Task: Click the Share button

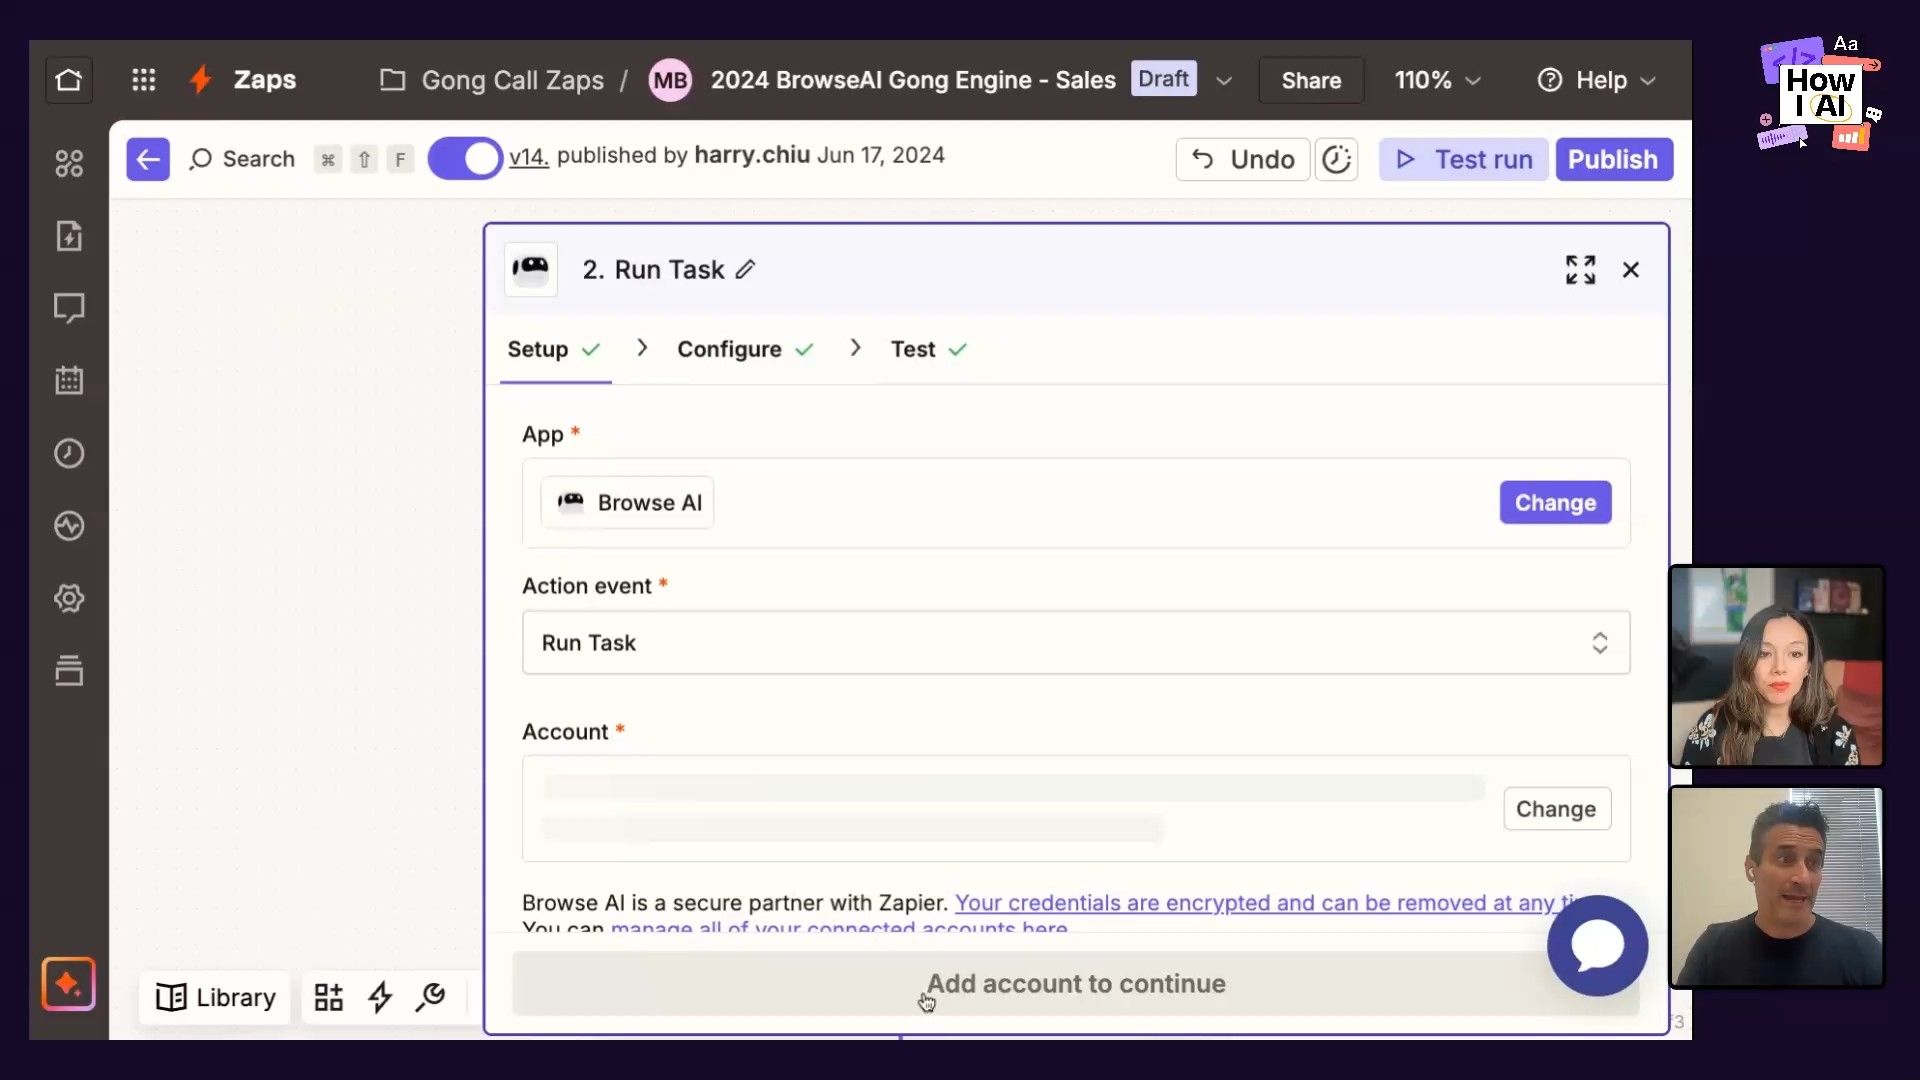Action: point(1311,80)
